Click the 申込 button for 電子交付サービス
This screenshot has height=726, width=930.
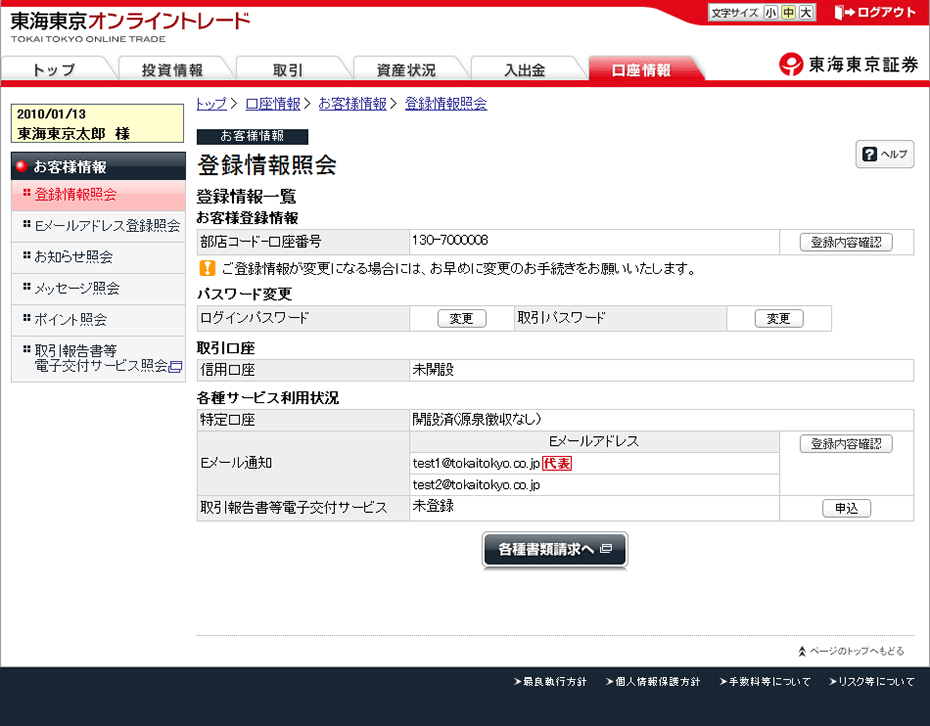846,508
